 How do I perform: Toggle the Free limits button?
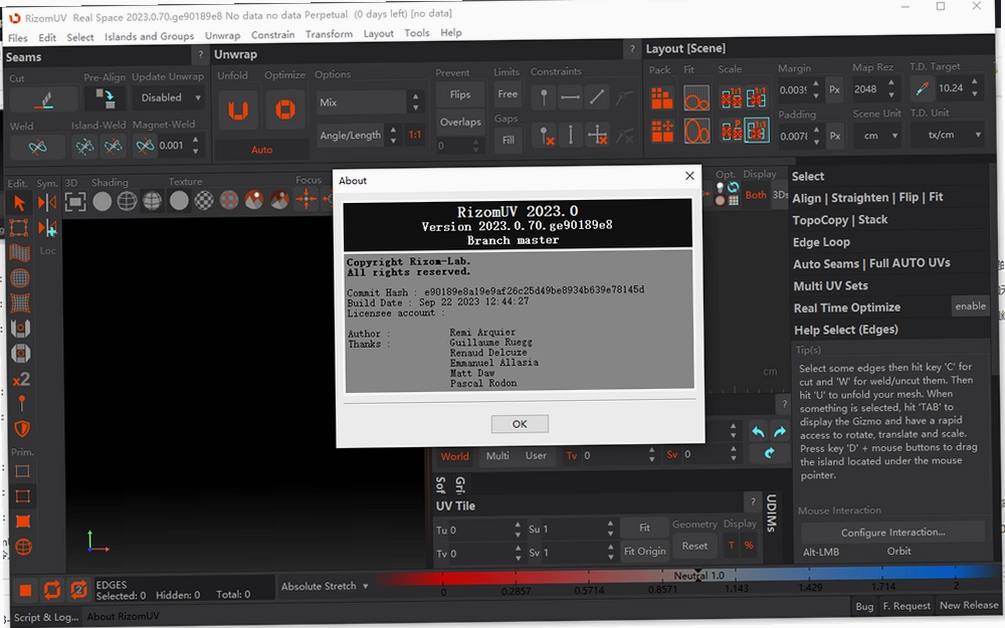click(x=507, y=94)
